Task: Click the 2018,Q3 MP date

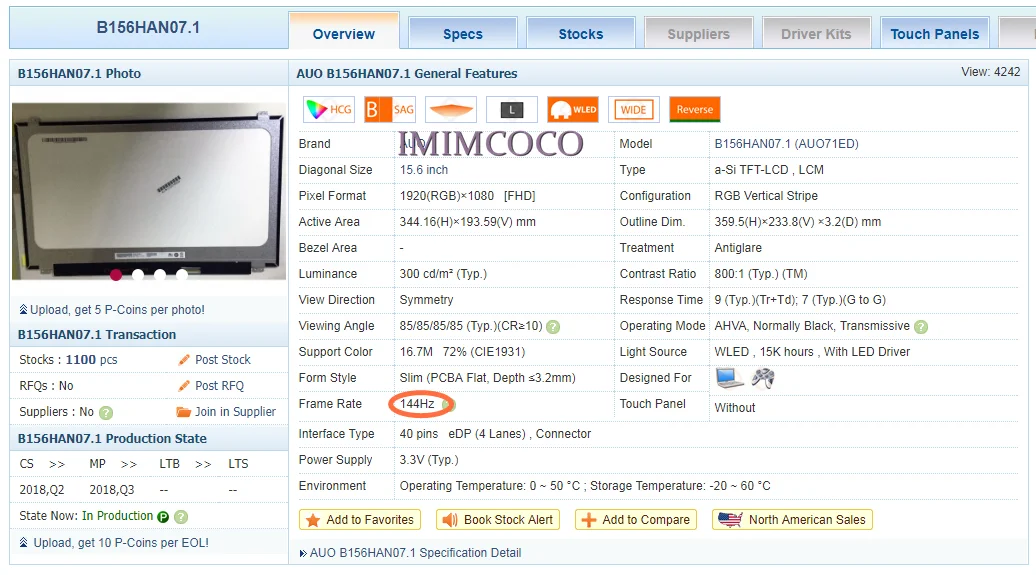Action: pyautogui.click(x=112, y=490)
